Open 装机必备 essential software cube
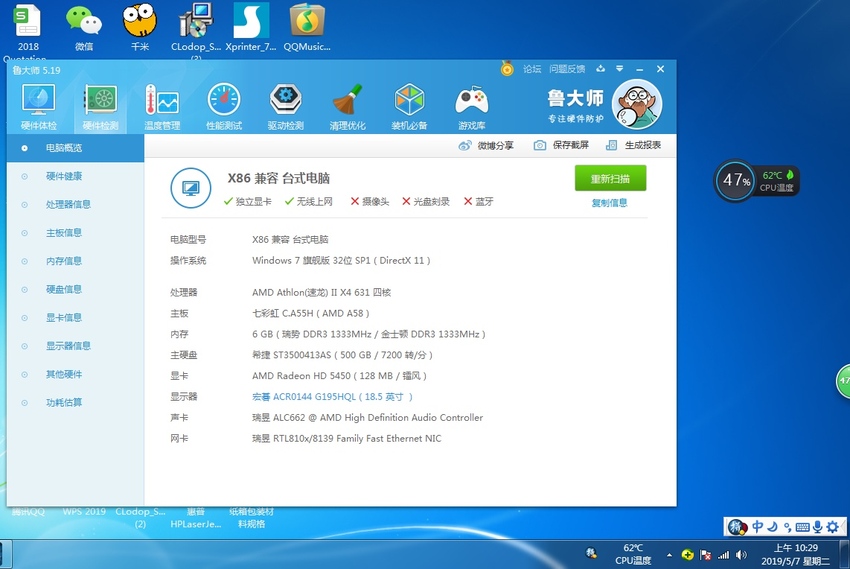Viewport: 850px width, 569px height. (x=409, y=107)
